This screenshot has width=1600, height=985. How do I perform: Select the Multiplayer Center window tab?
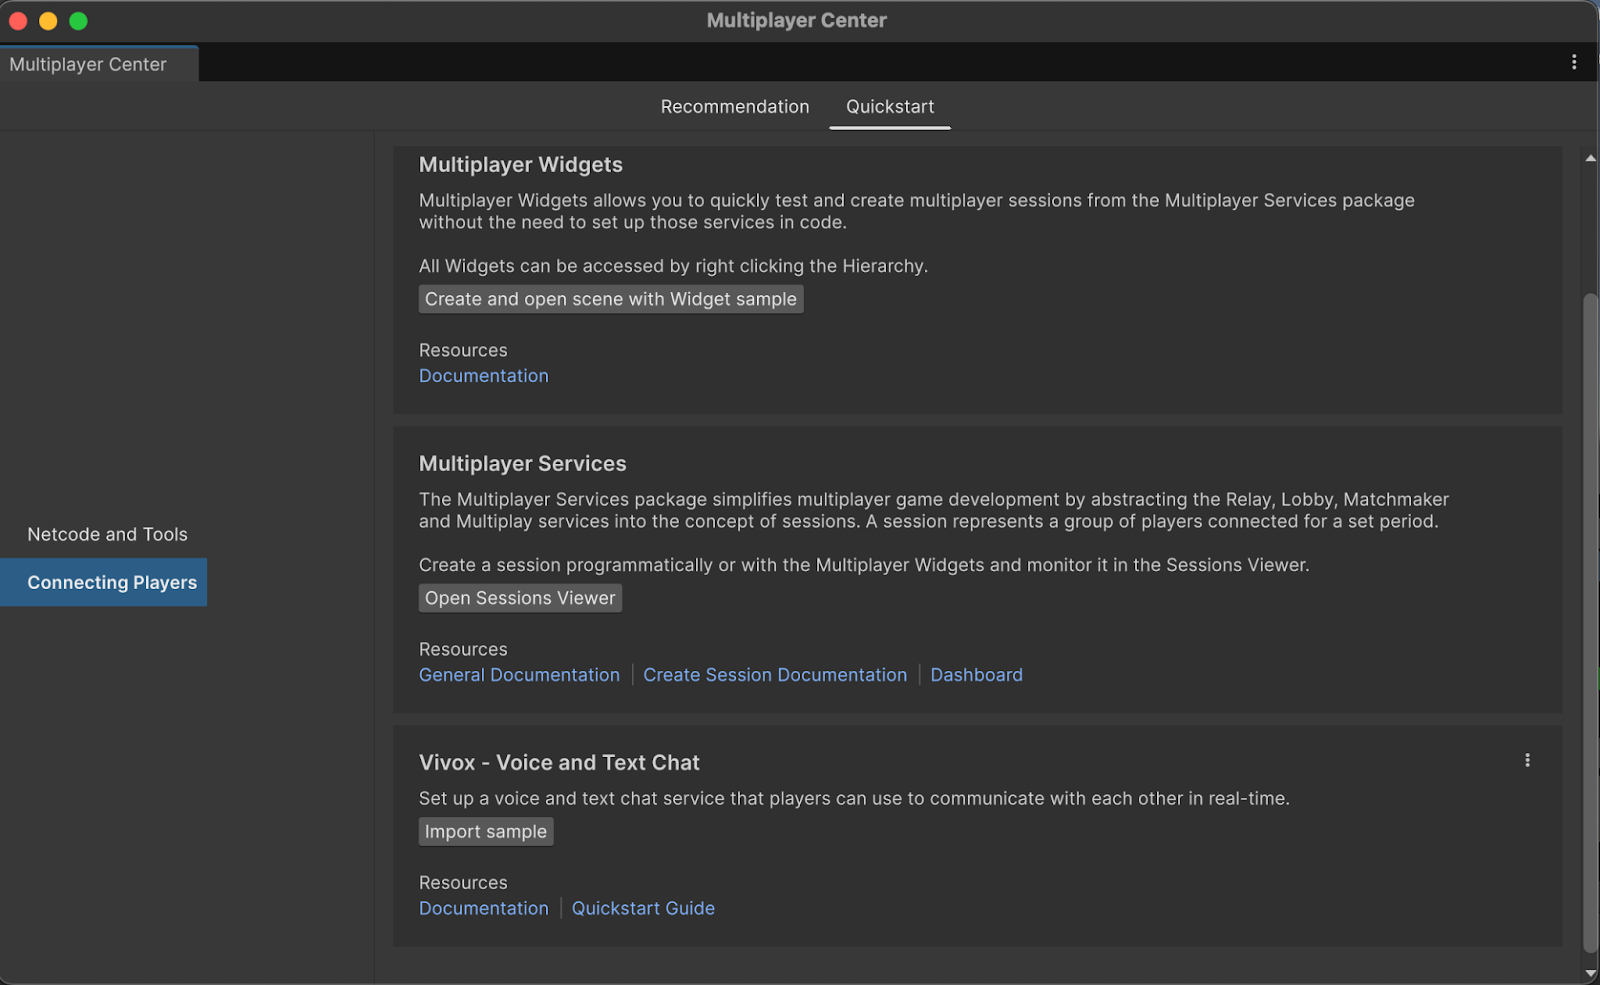point(99,64)
